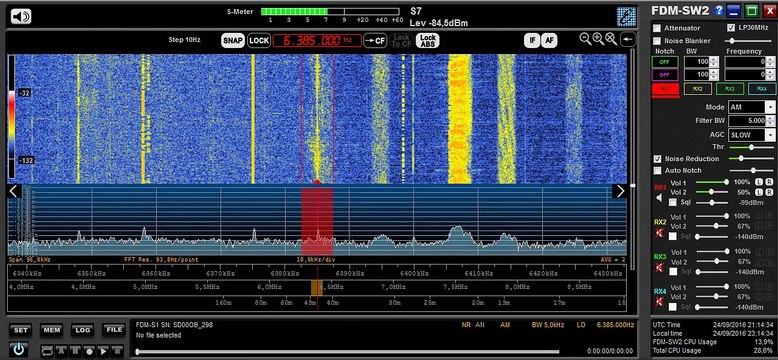Screen dimensions: 778x360
Task: Enable the Attenuator checkbox
Action: (x=657, y=28)
